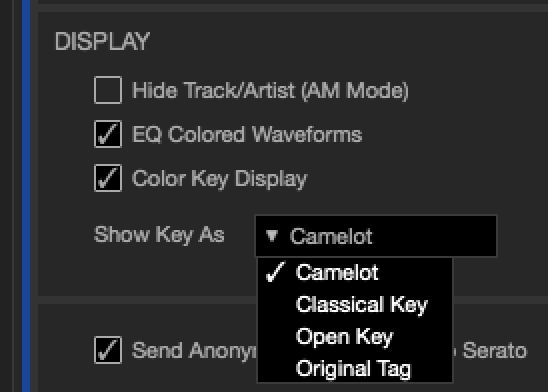Uncheck the Color Key Display box
The width and height of the screenshot is (548, 392).
108,178
